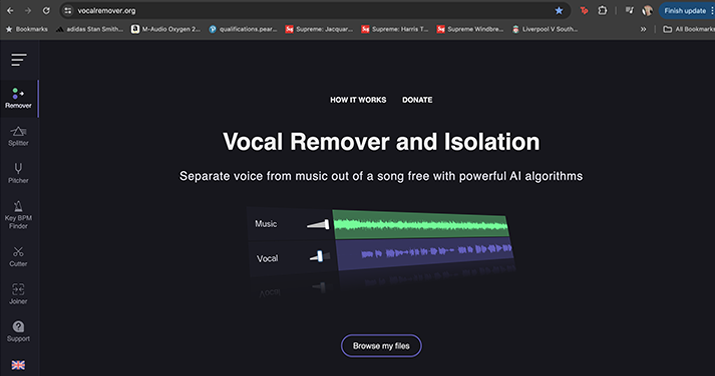This screenshot has width=715, height=376.
Task: Open the M-Audio Oxygen bookmark
Action: pyautogui.click(x=166, y=29)
